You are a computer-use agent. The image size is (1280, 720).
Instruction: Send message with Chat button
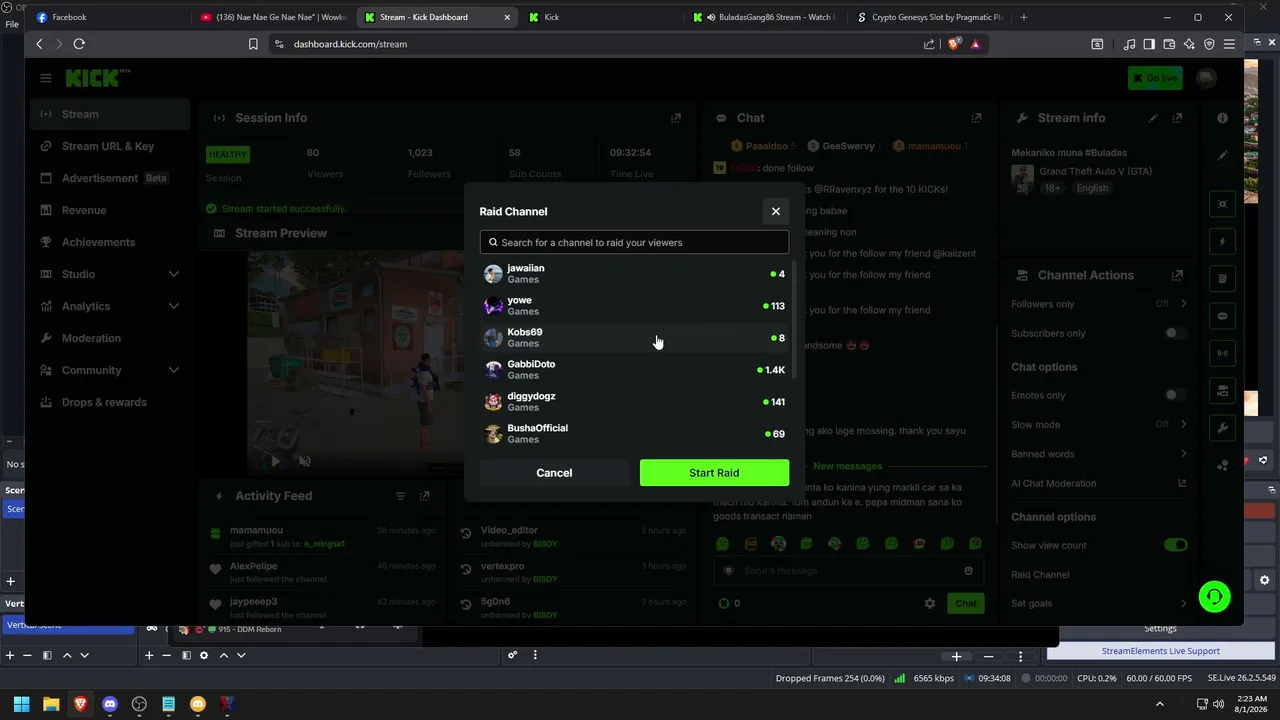coord(965,603)
